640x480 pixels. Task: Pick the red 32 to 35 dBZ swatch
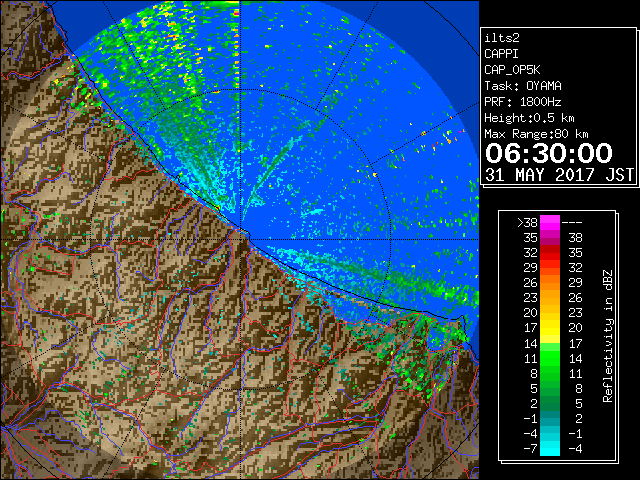tap(550, 253)
